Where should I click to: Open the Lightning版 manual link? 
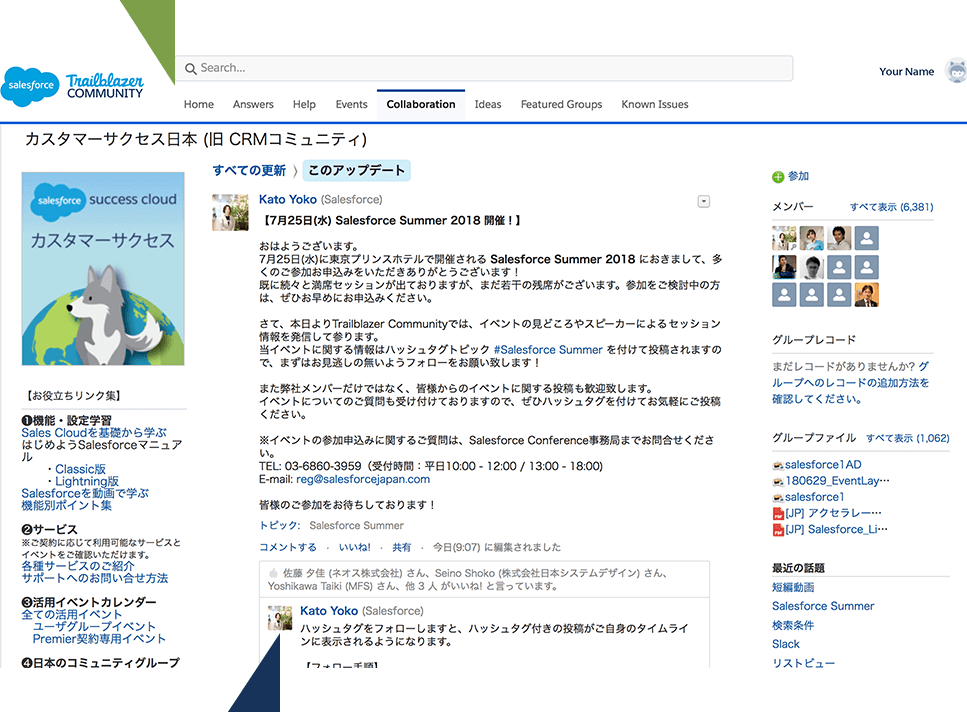87,481
